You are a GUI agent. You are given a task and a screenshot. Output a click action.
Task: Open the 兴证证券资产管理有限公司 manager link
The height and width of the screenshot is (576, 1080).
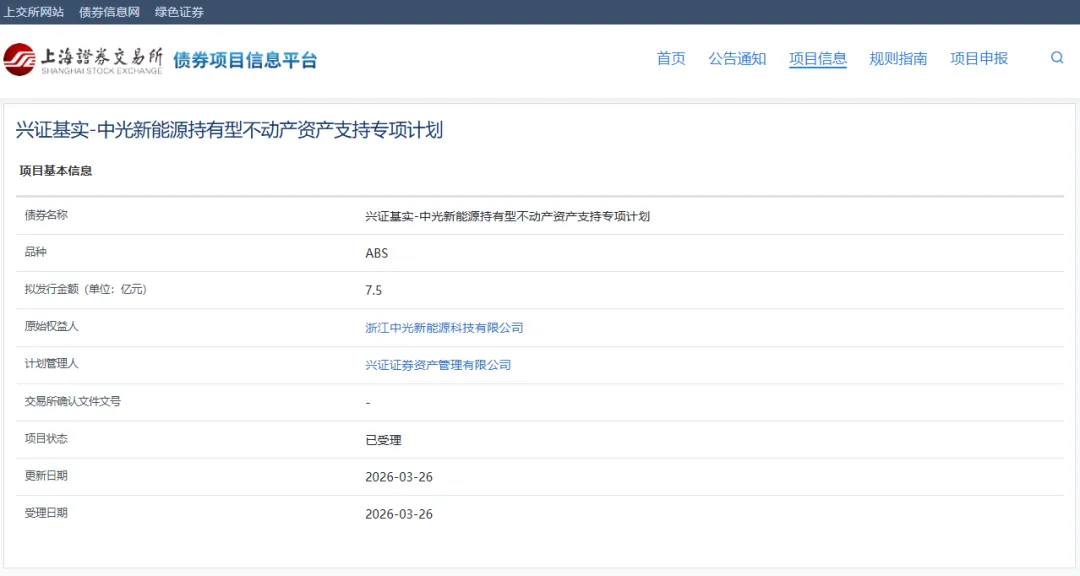pos(438,365)
